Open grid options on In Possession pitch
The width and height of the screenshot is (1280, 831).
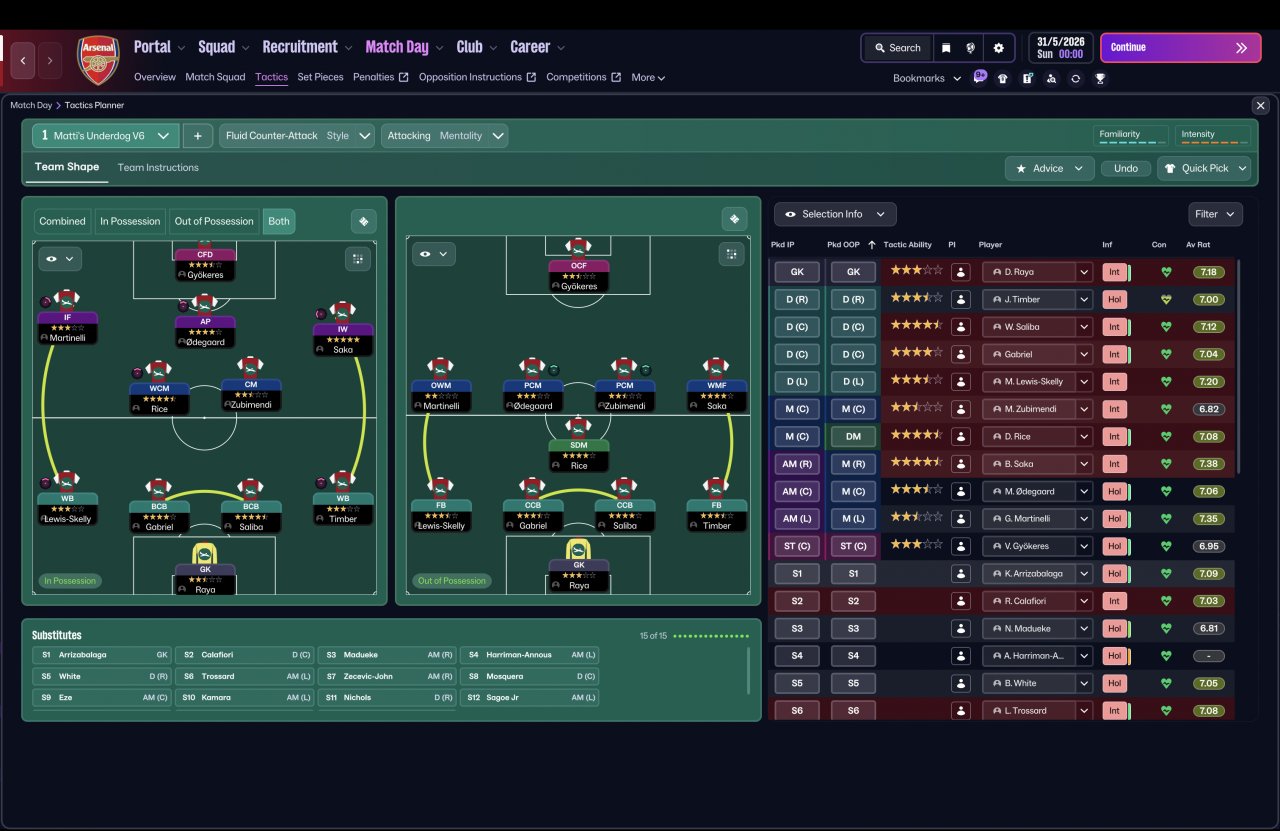coord(358,259)
